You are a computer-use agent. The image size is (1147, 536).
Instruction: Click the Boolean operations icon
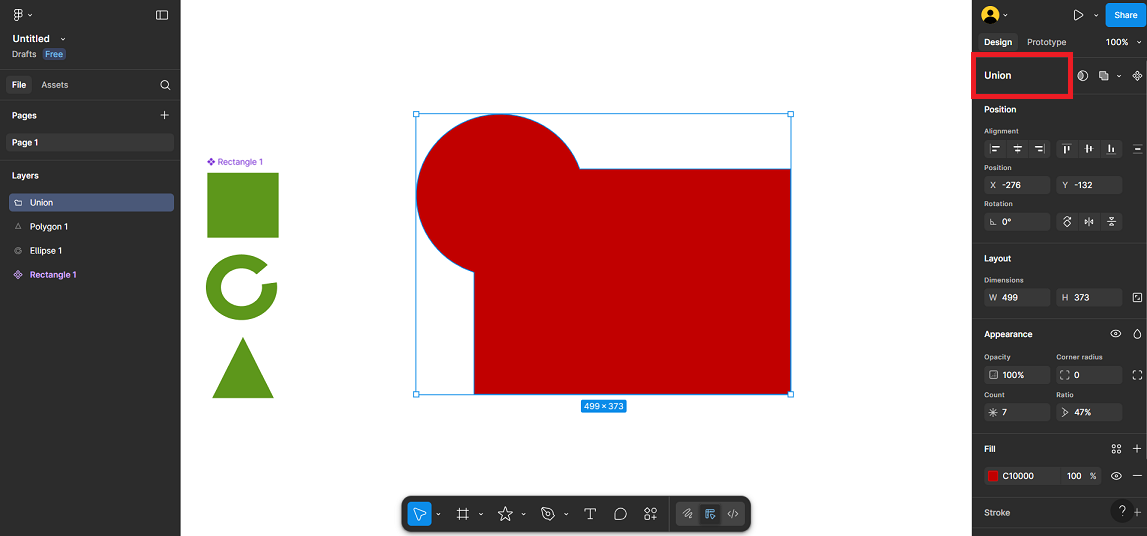1104,75
